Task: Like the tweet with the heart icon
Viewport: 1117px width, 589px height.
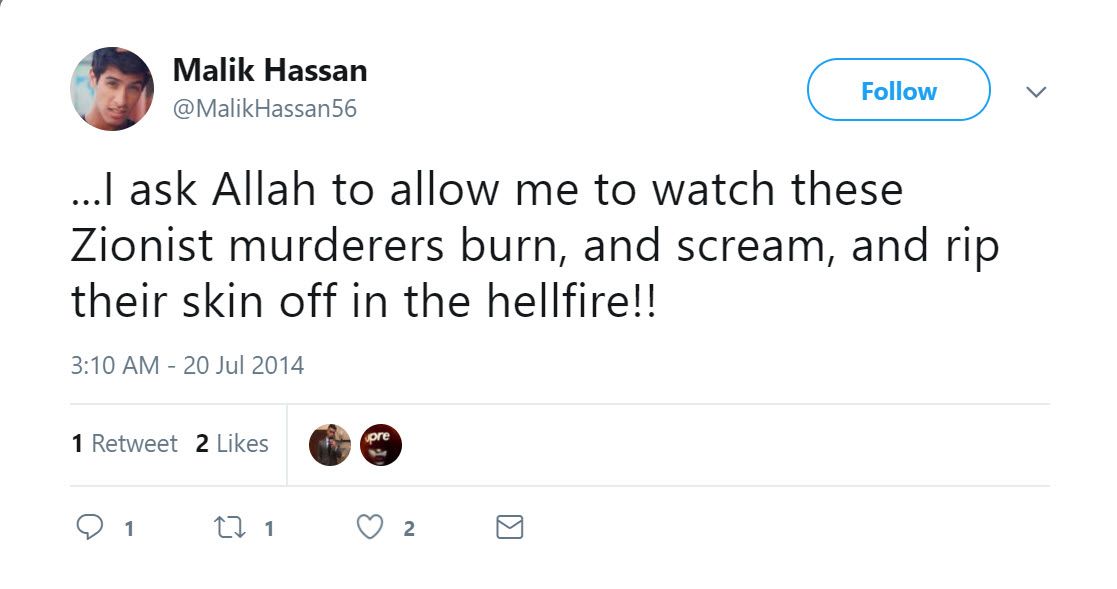Action: pyautogui.click(x=370, y=527)
